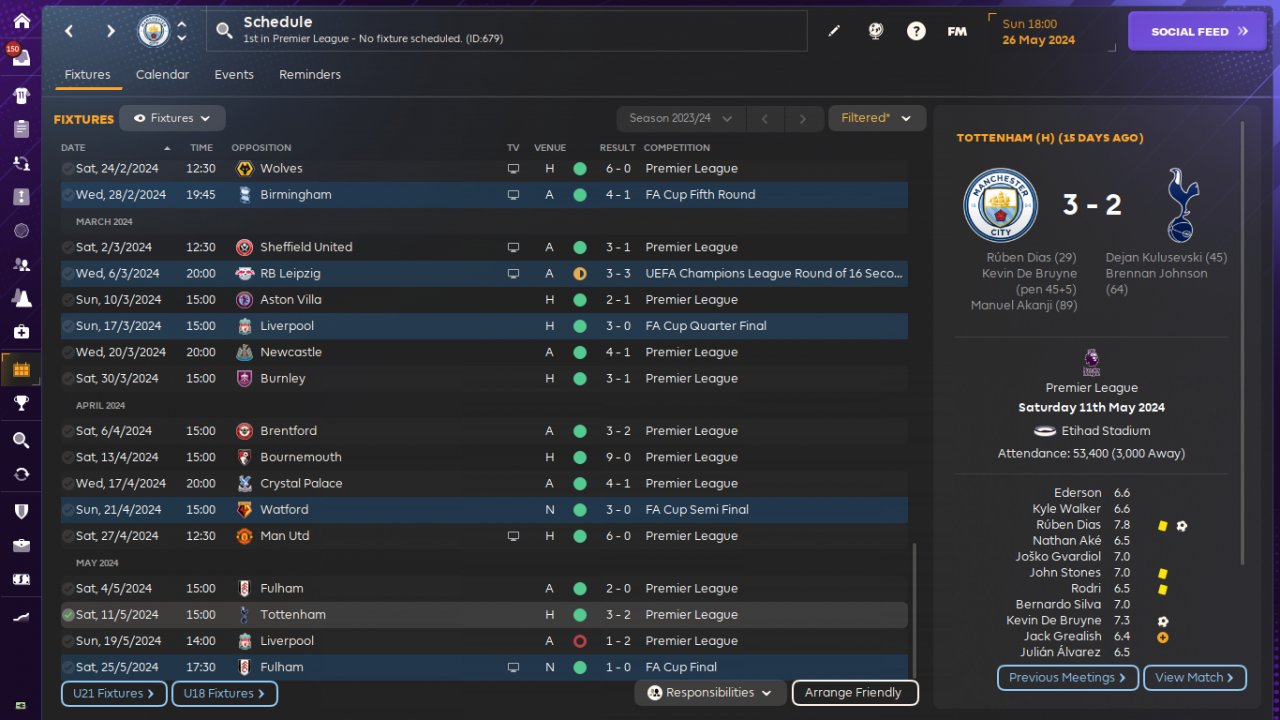Click the pencil edit icon in top bar
The height and width of the screenshot is (720, 1280).
pyautogui.click(x=834, y=31)
